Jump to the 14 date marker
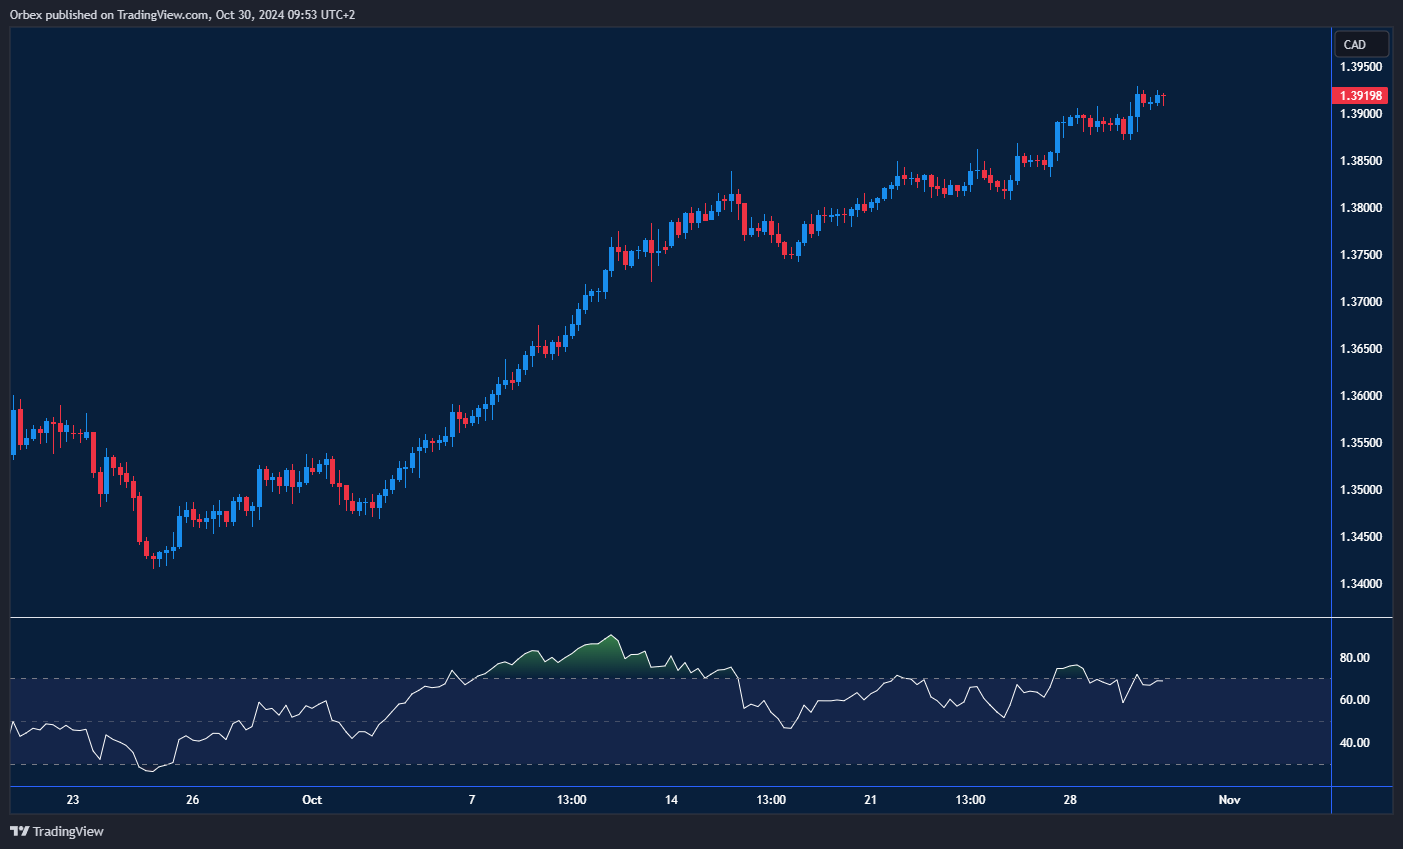Viewport: 1403px width, 849px height. 671,800
